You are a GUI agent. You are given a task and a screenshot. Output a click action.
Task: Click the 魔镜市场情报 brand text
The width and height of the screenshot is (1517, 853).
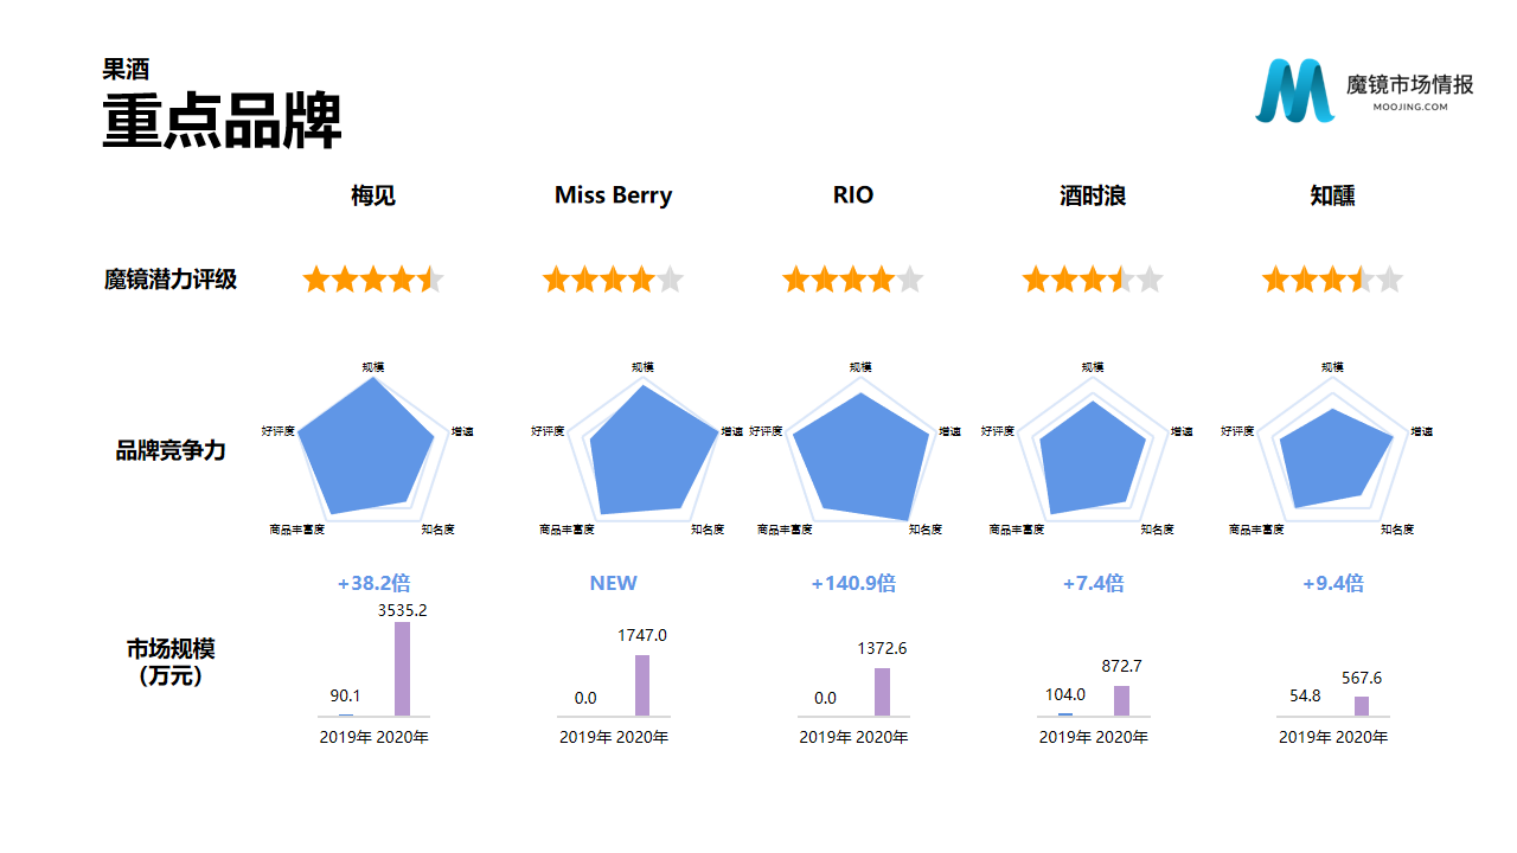[x=1409, y=85]
